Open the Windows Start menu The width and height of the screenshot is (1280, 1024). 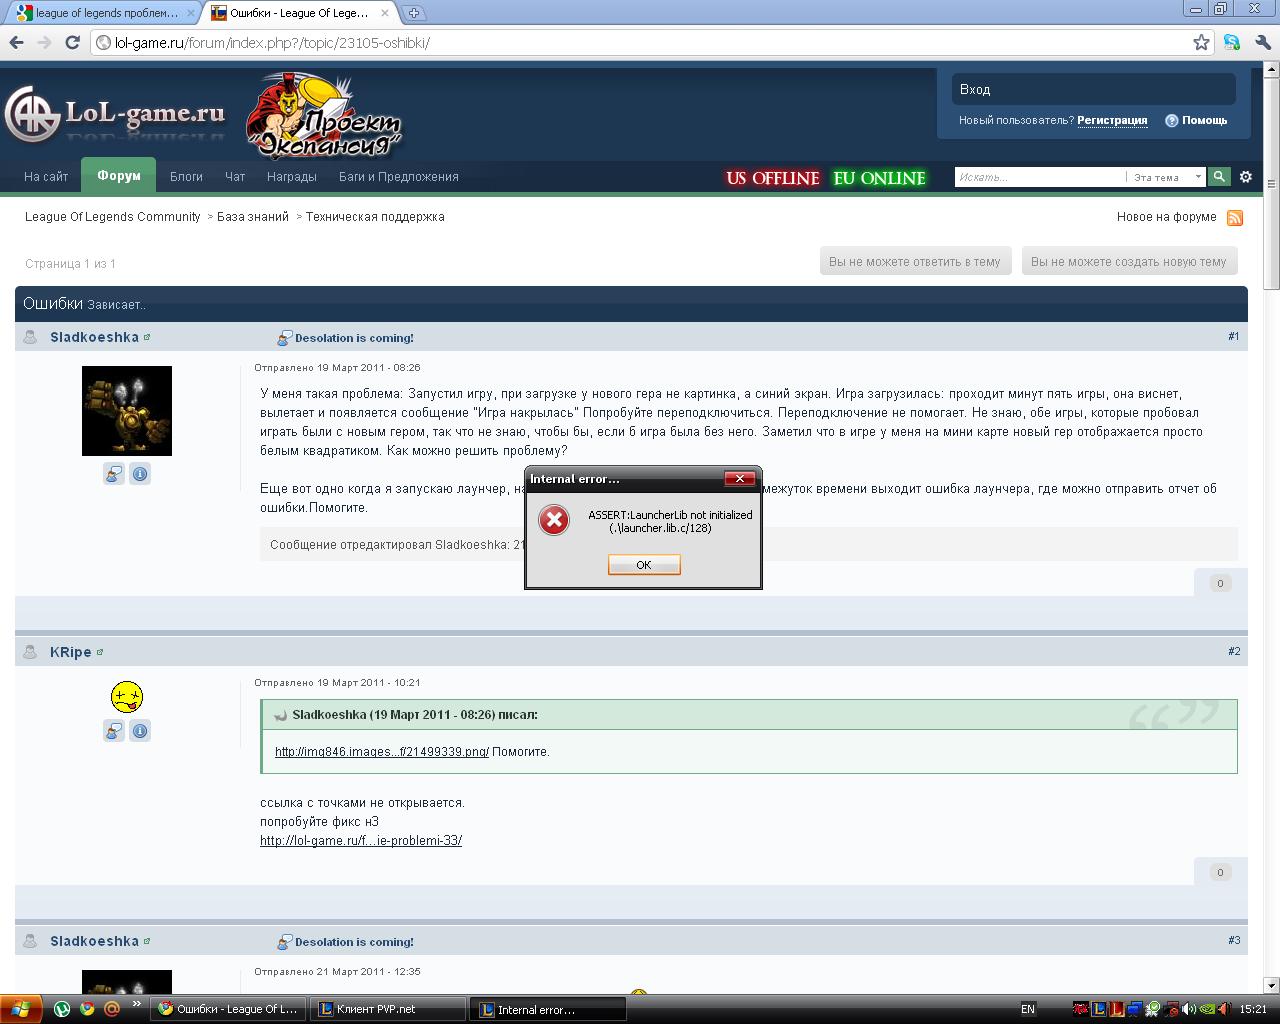pyautogui.click(x=21, y=1010)
